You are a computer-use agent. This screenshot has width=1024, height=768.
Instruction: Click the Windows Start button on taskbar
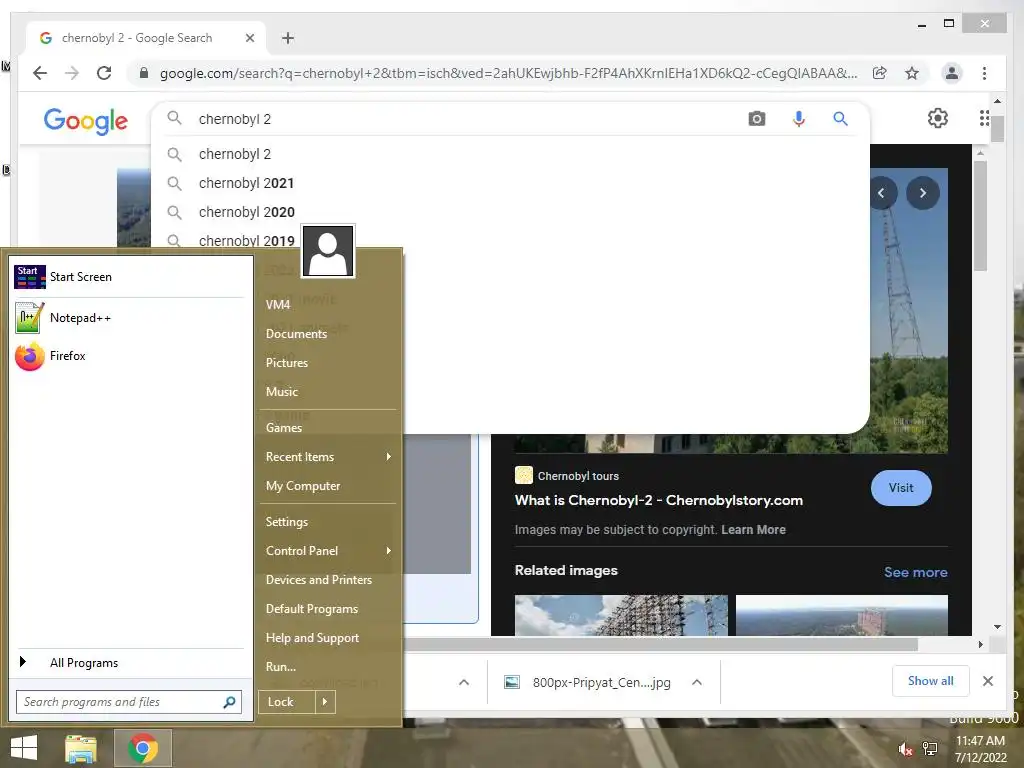[x=24, y=748]
